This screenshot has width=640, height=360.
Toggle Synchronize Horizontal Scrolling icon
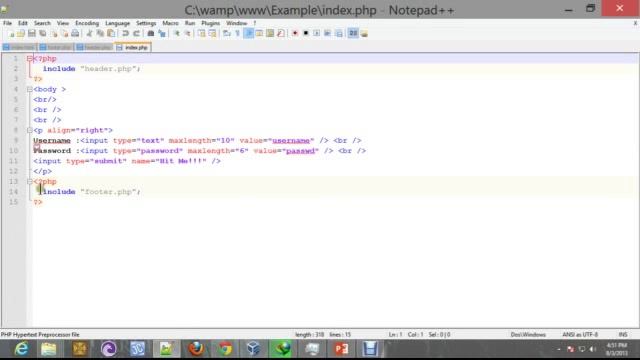click(213, 33)
